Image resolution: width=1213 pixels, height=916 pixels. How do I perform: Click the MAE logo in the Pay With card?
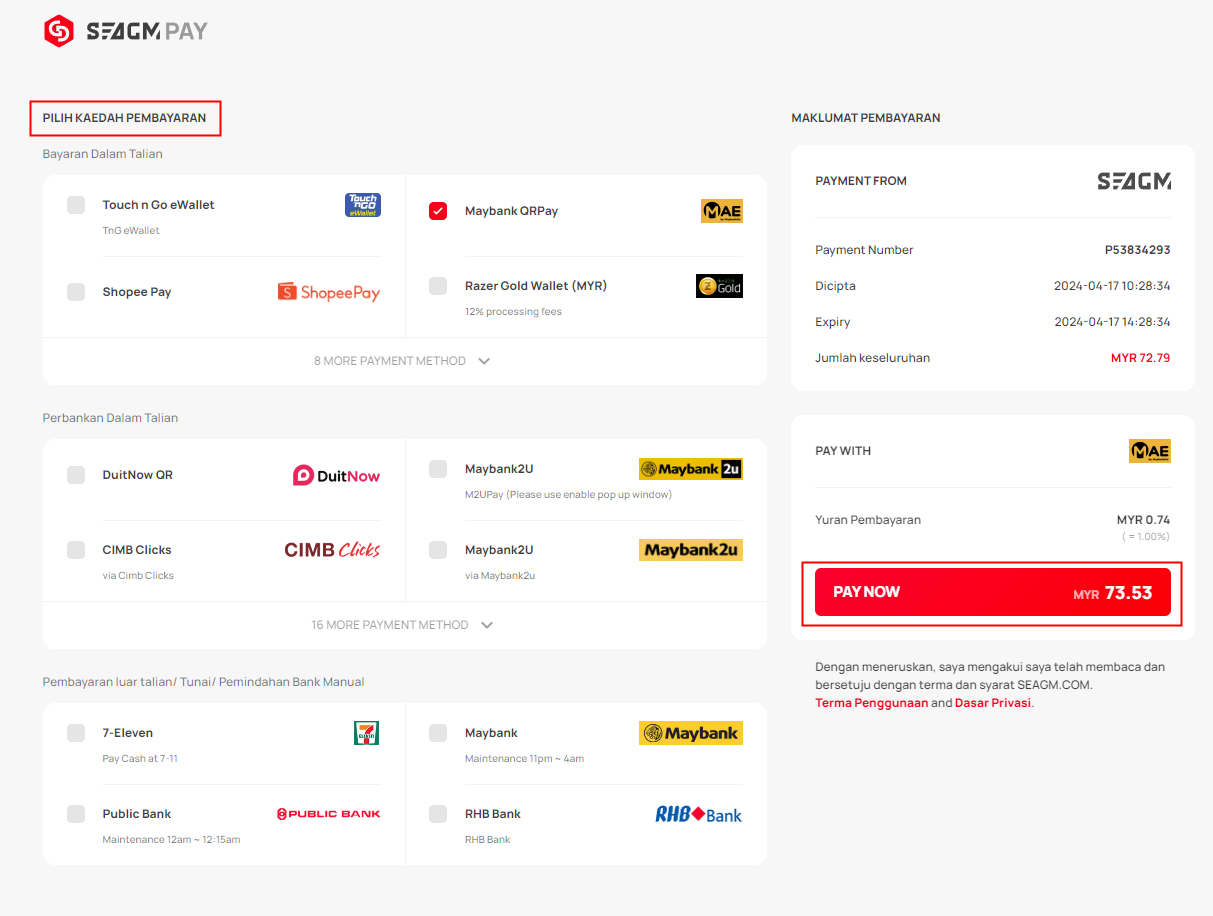(1150, 451)
